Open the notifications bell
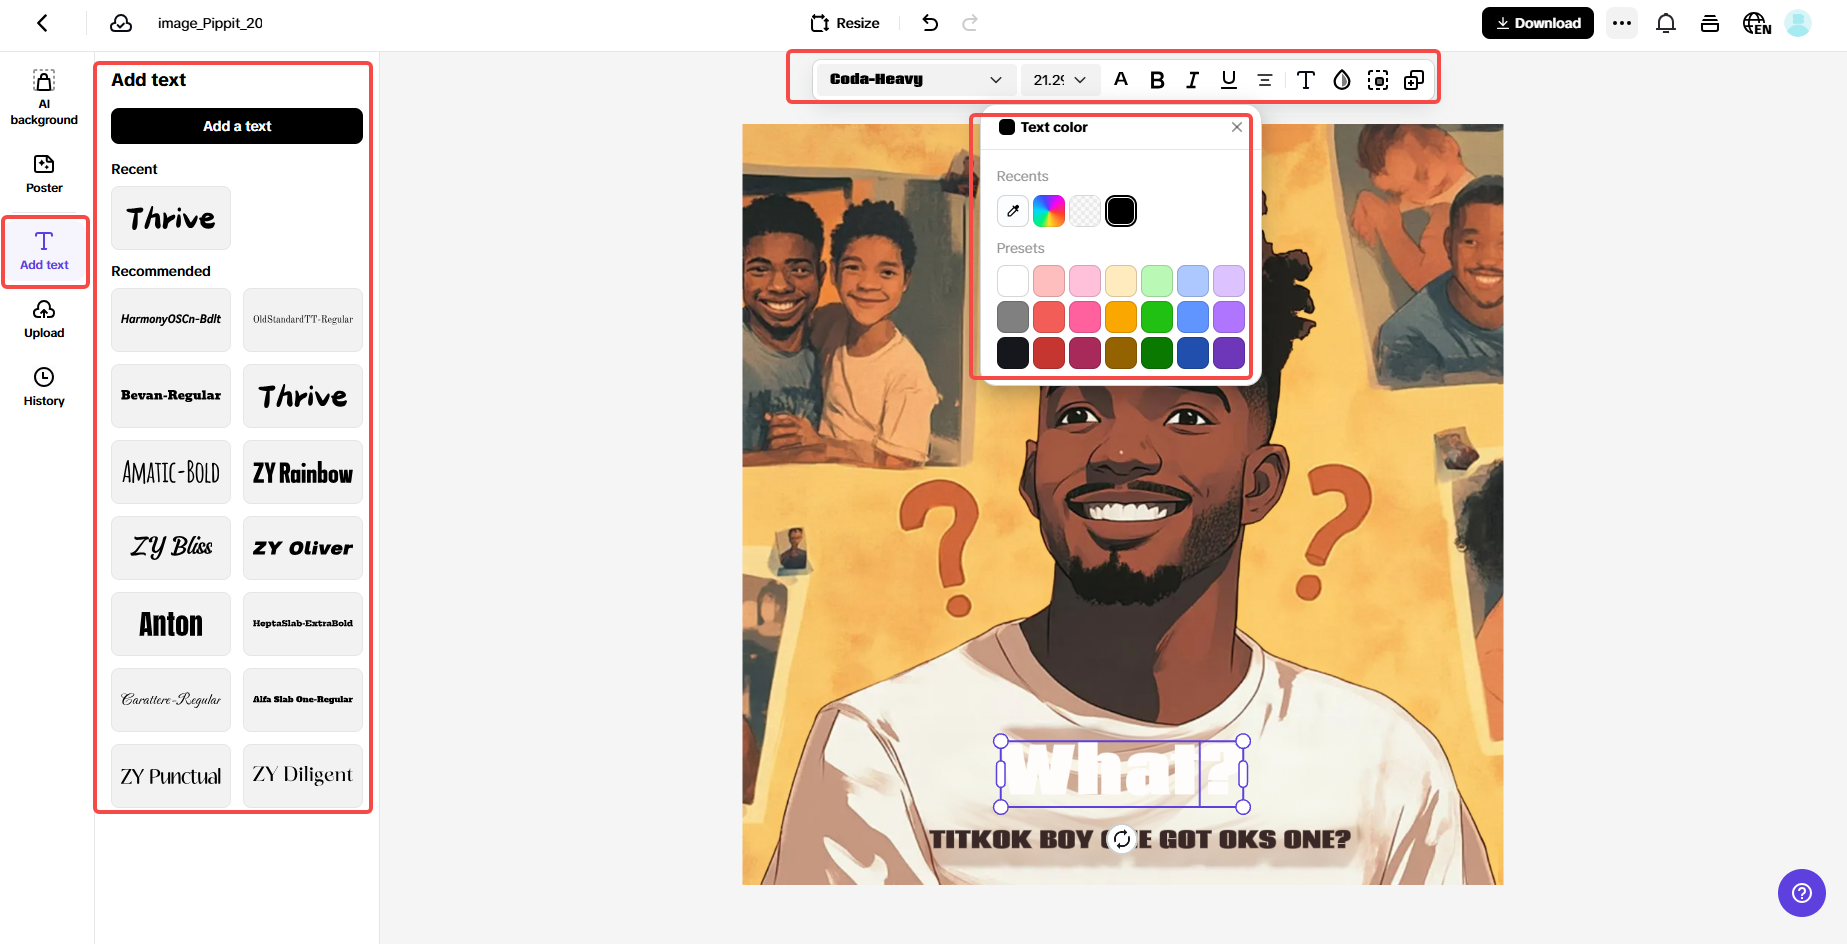The height and width of the screenshot is (944, 1847). [x=1666, y=22]
